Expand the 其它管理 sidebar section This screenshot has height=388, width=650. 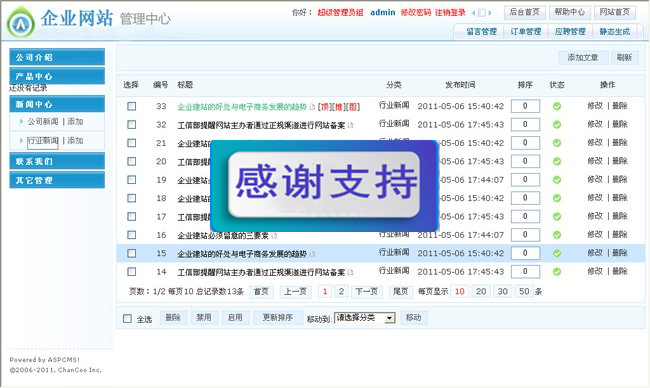pyautogui.click(x=57, y=180)
